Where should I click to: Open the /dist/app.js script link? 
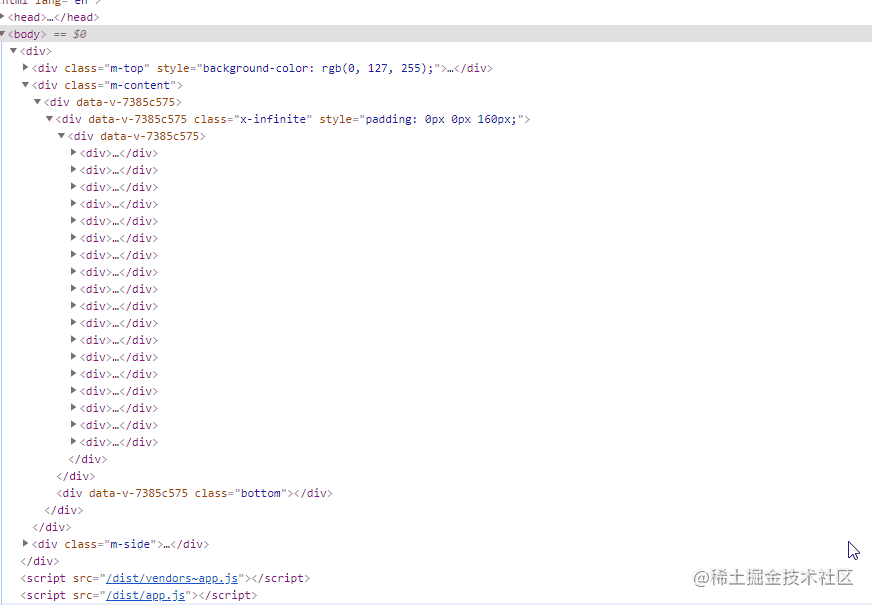pos(145,596)
